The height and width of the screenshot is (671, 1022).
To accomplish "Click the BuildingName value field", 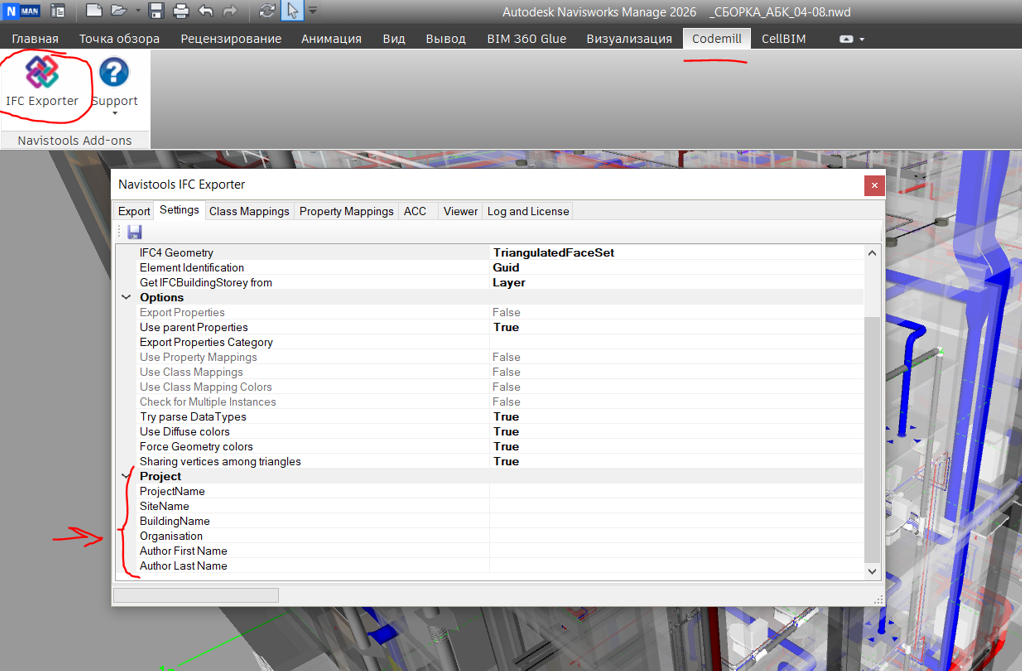I will [x=677, y=521].
